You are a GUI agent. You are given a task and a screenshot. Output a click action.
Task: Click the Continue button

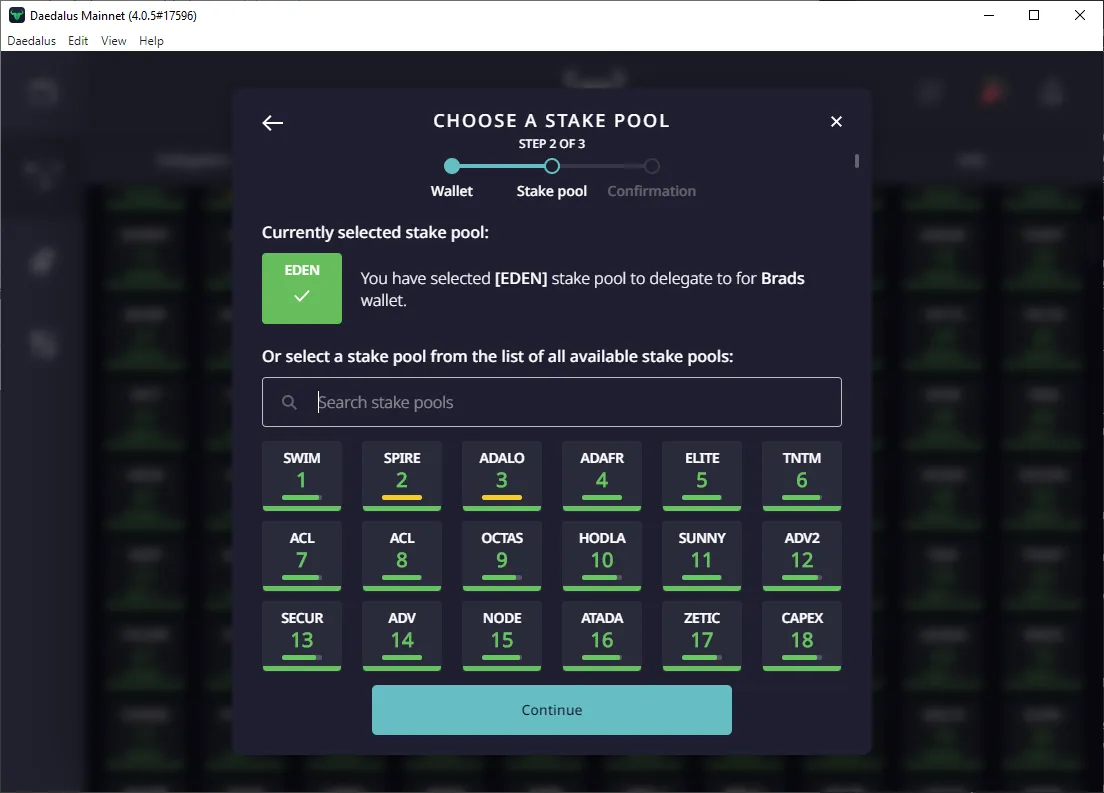[x=551, y=710]
